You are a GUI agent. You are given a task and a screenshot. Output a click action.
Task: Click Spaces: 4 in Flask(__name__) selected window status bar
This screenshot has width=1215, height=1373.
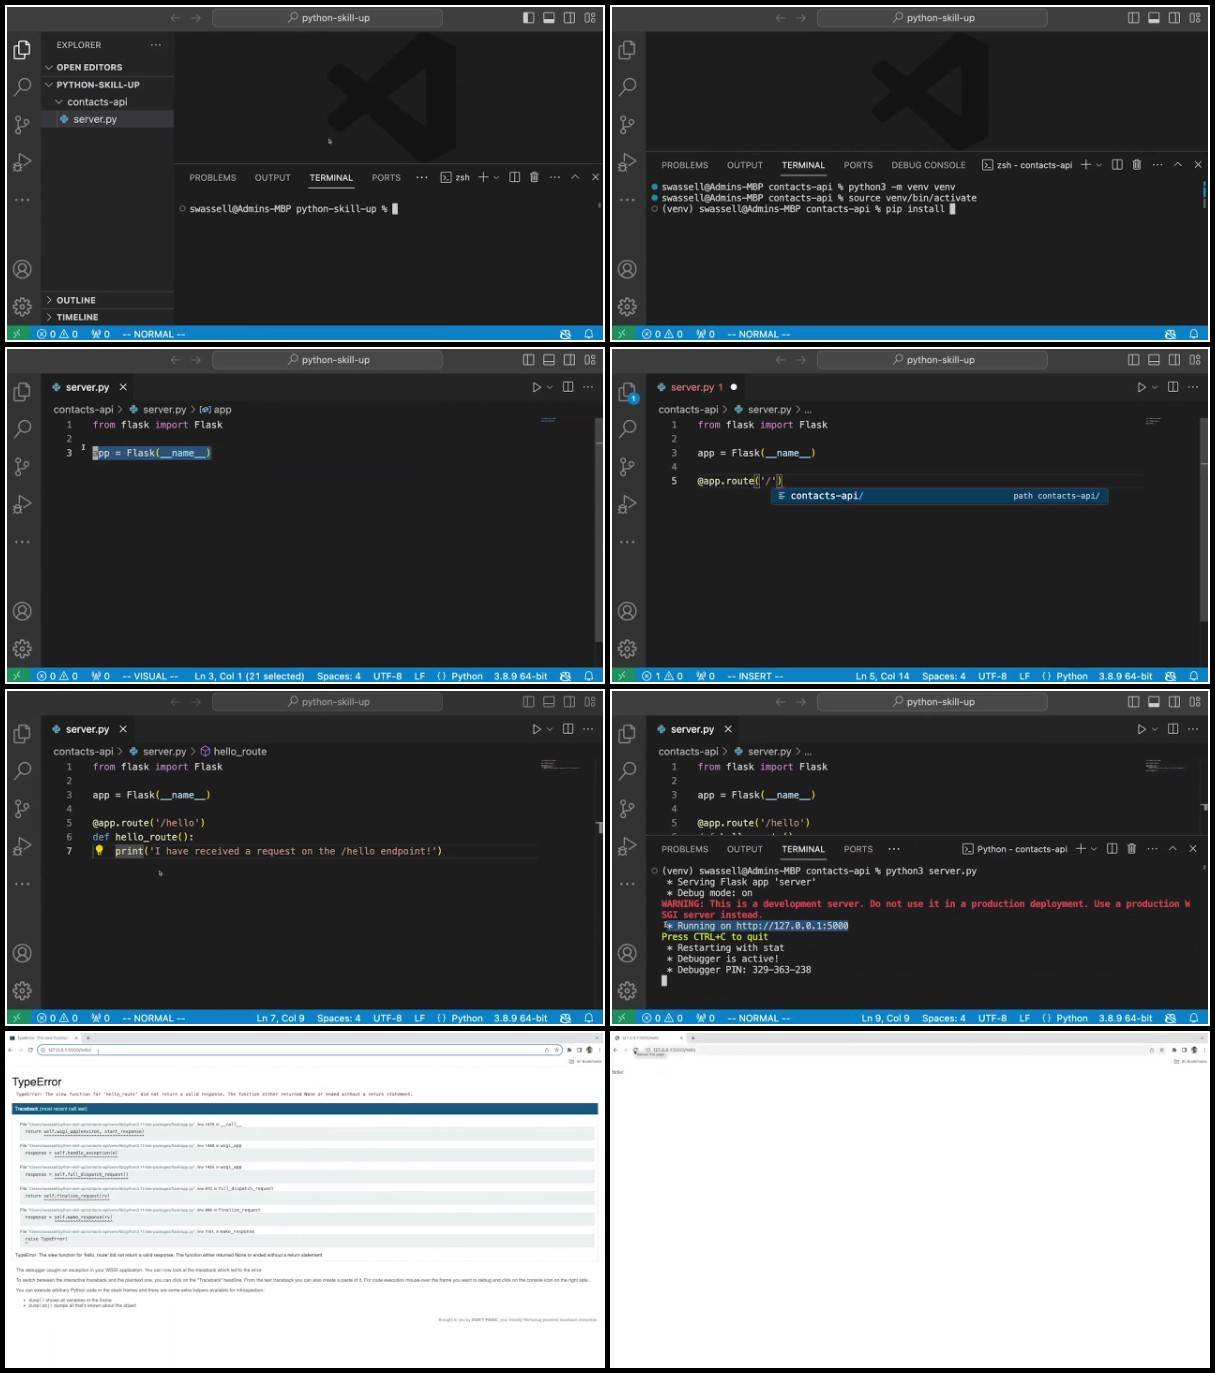point(339,676)
